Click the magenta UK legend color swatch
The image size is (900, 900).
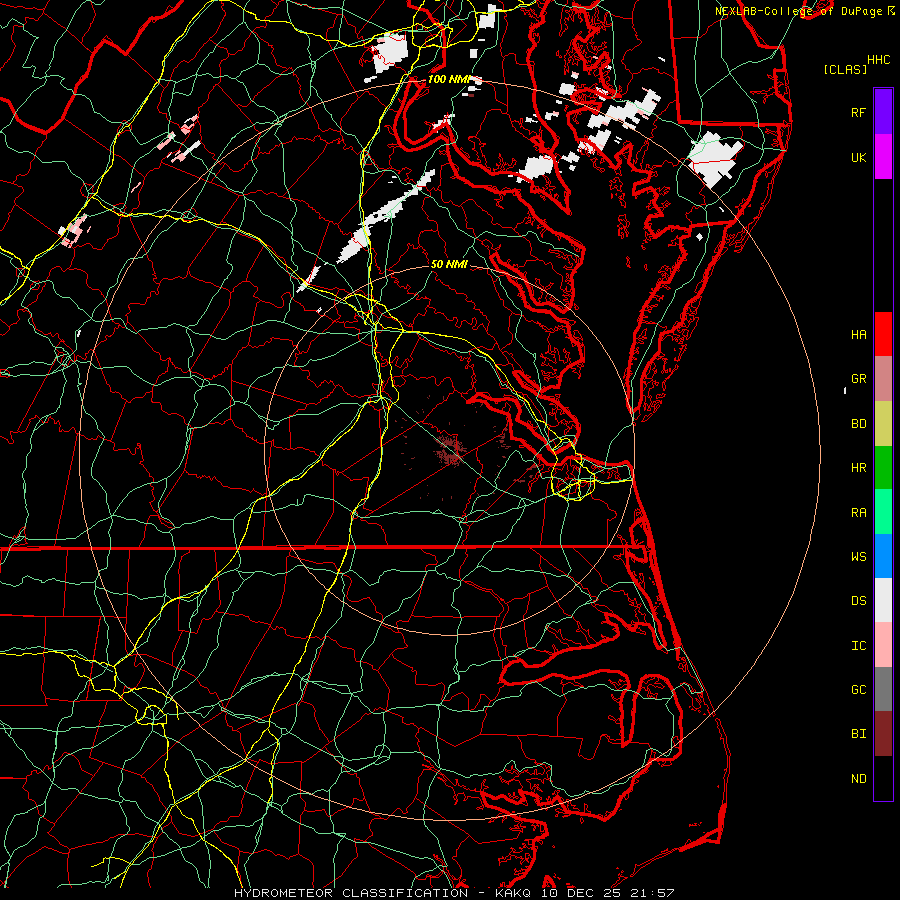click(883, 157)
